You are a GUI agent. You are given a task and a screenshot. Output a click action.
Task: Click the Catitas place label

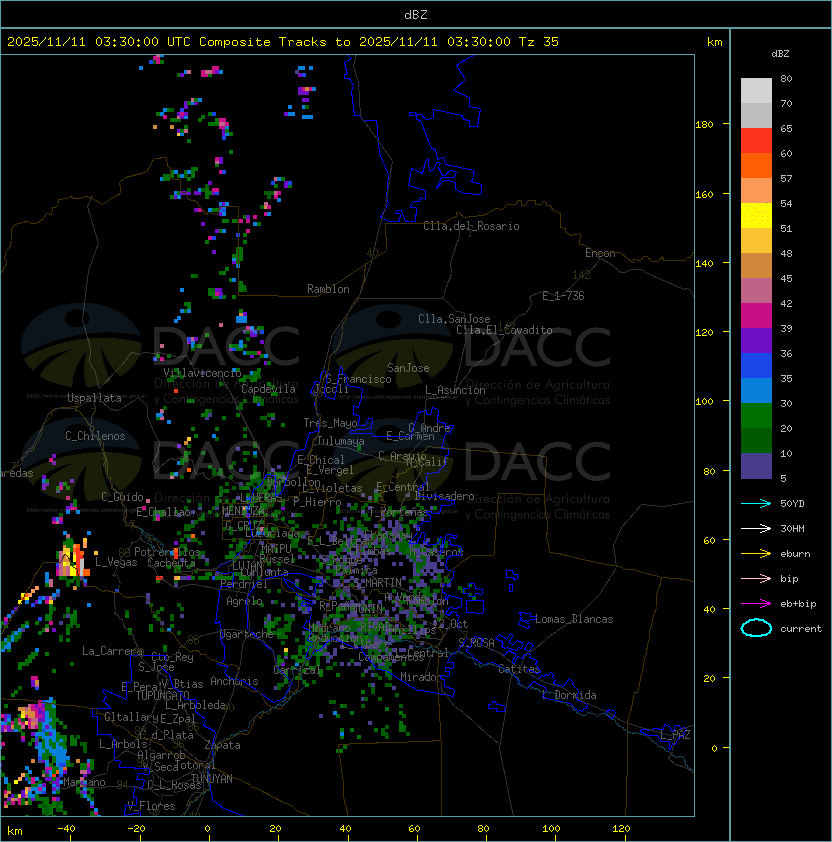point(519,669)
